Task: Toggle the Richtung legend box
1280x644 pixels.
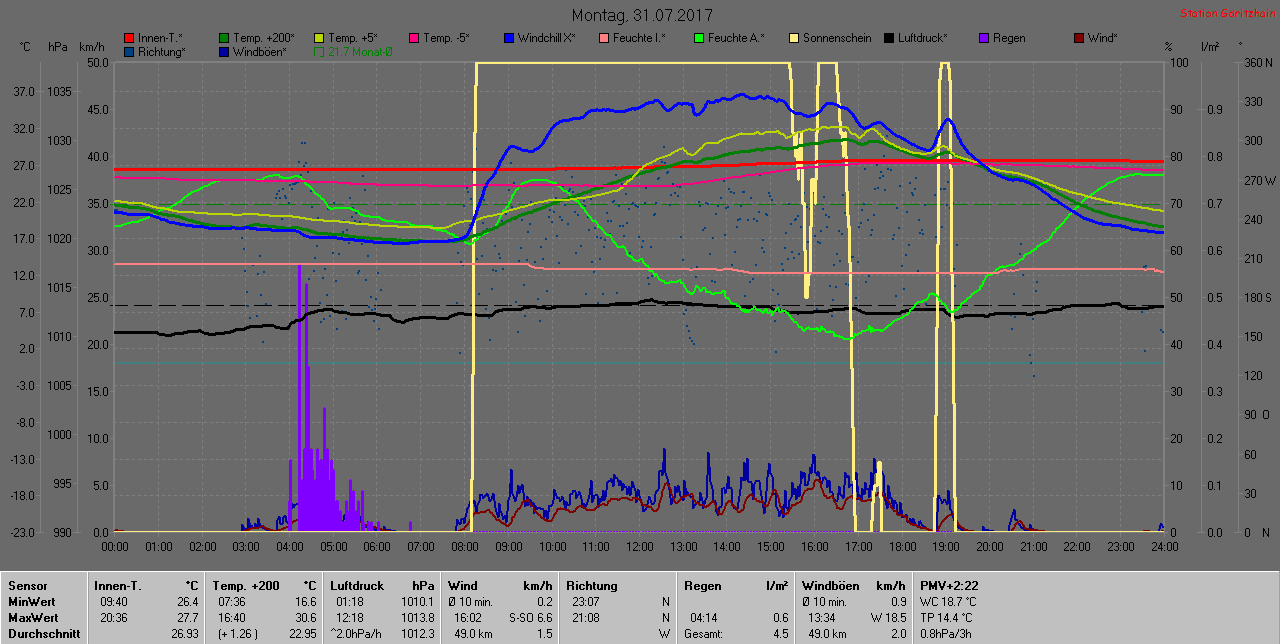Action: [129, 51]
